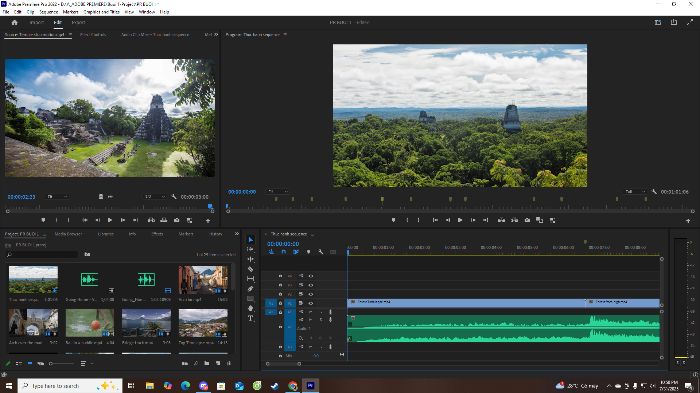Select the Selection tool in the toolbox

[250, 240]
